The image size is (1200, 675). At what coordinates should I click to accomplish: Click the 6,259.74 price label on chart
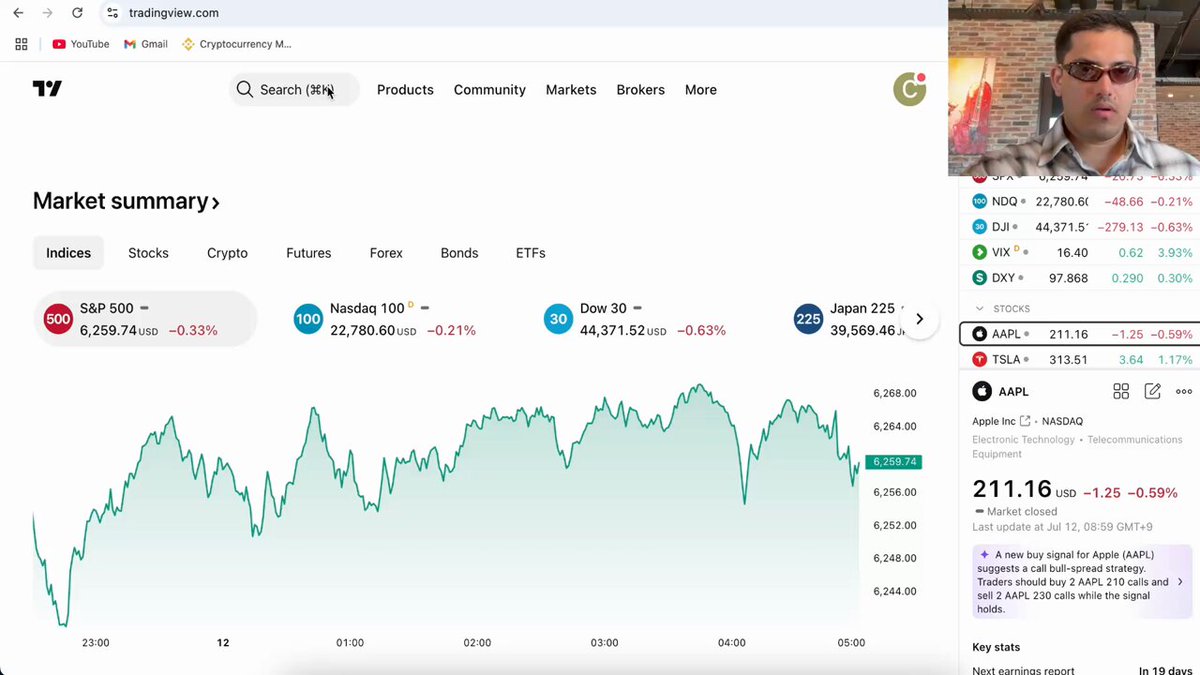point(894,461)
